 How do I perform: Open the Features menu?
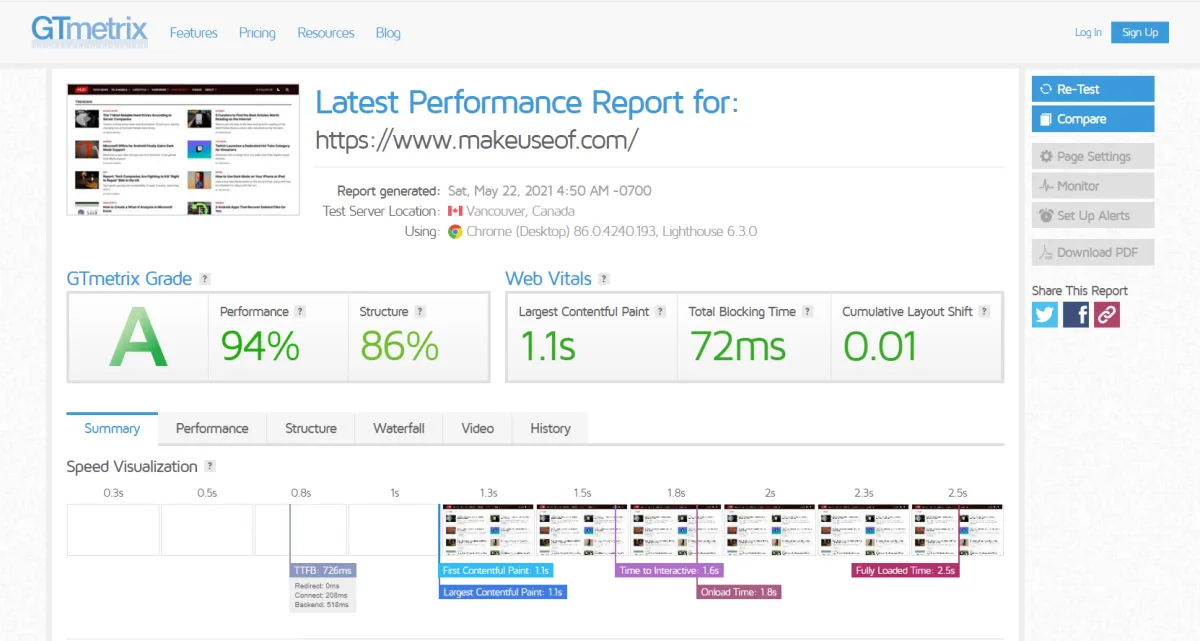(194, 33)
